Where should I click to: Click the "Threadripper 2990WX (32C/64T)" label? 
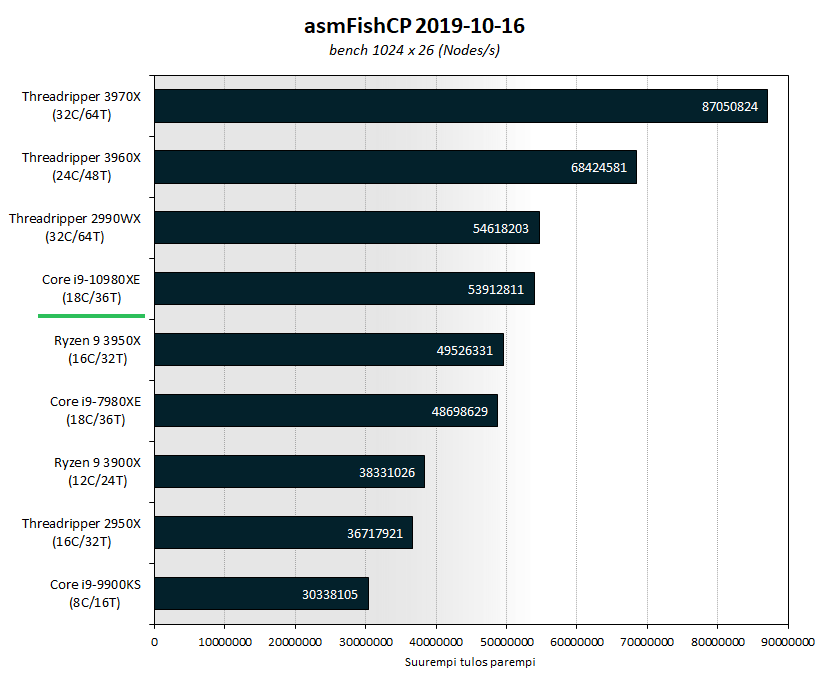[75, 227]
